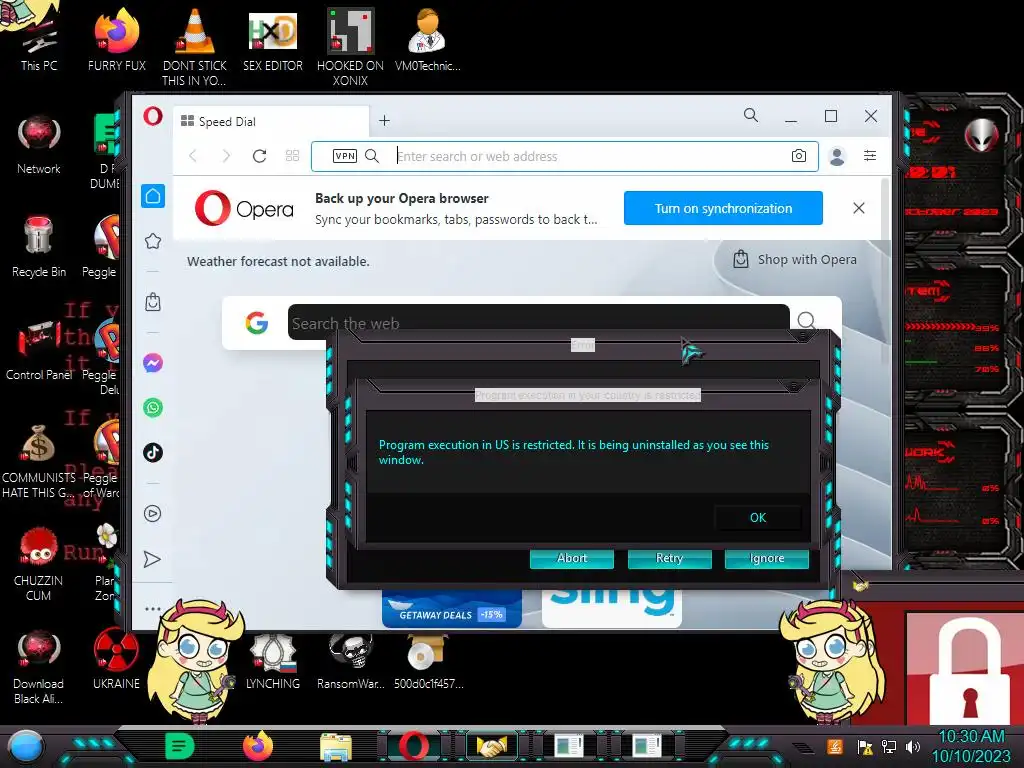Open the Recycle Bin desktop icon
The height and width of the screenshot is (768, 1024).
click(x=39, y=247)
